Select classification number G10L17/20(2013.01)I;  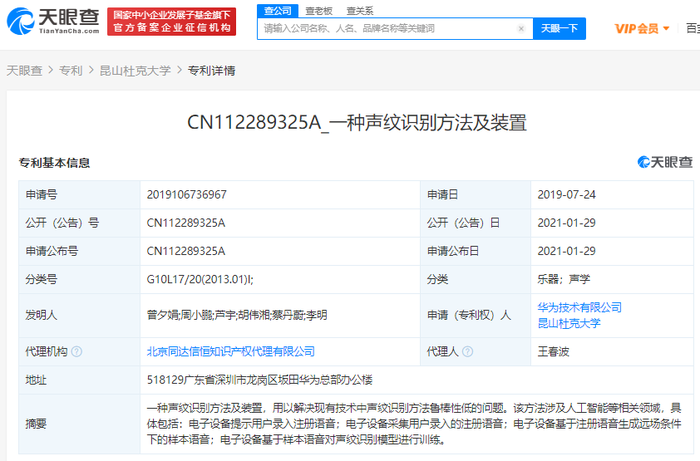200,279
